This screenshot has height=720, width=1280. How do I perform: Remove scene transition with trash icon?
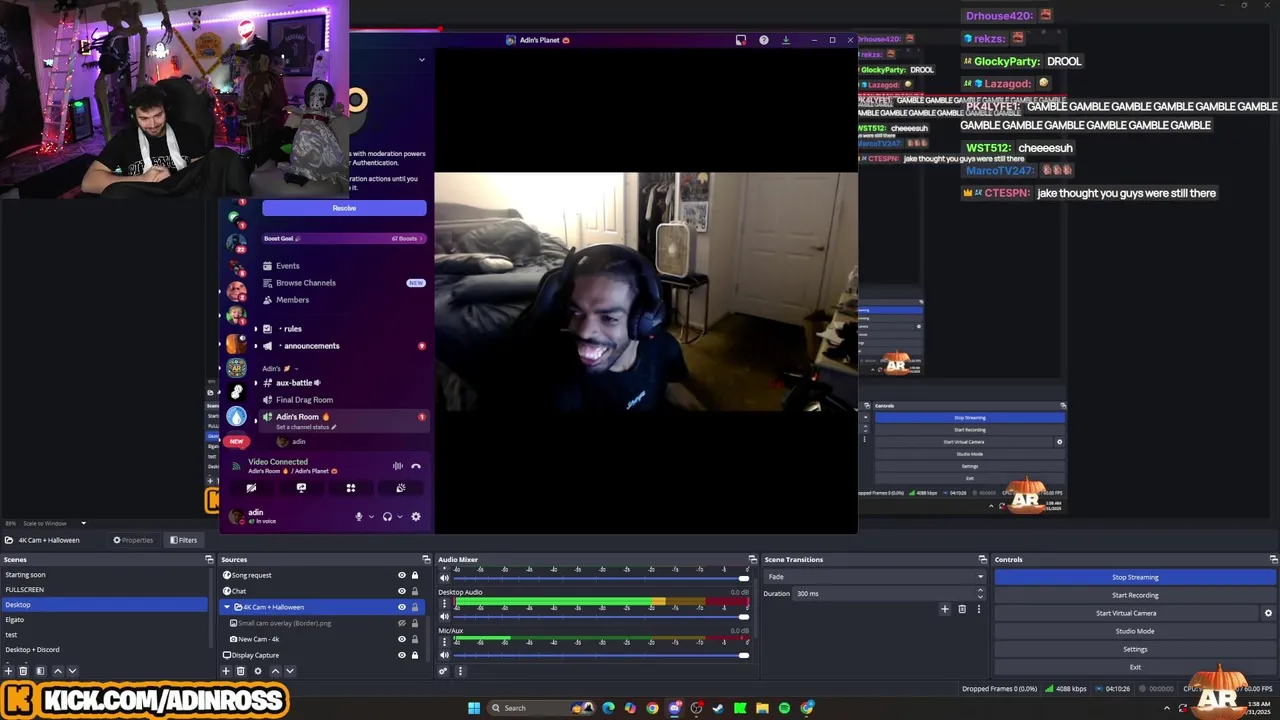pos(962,609)
